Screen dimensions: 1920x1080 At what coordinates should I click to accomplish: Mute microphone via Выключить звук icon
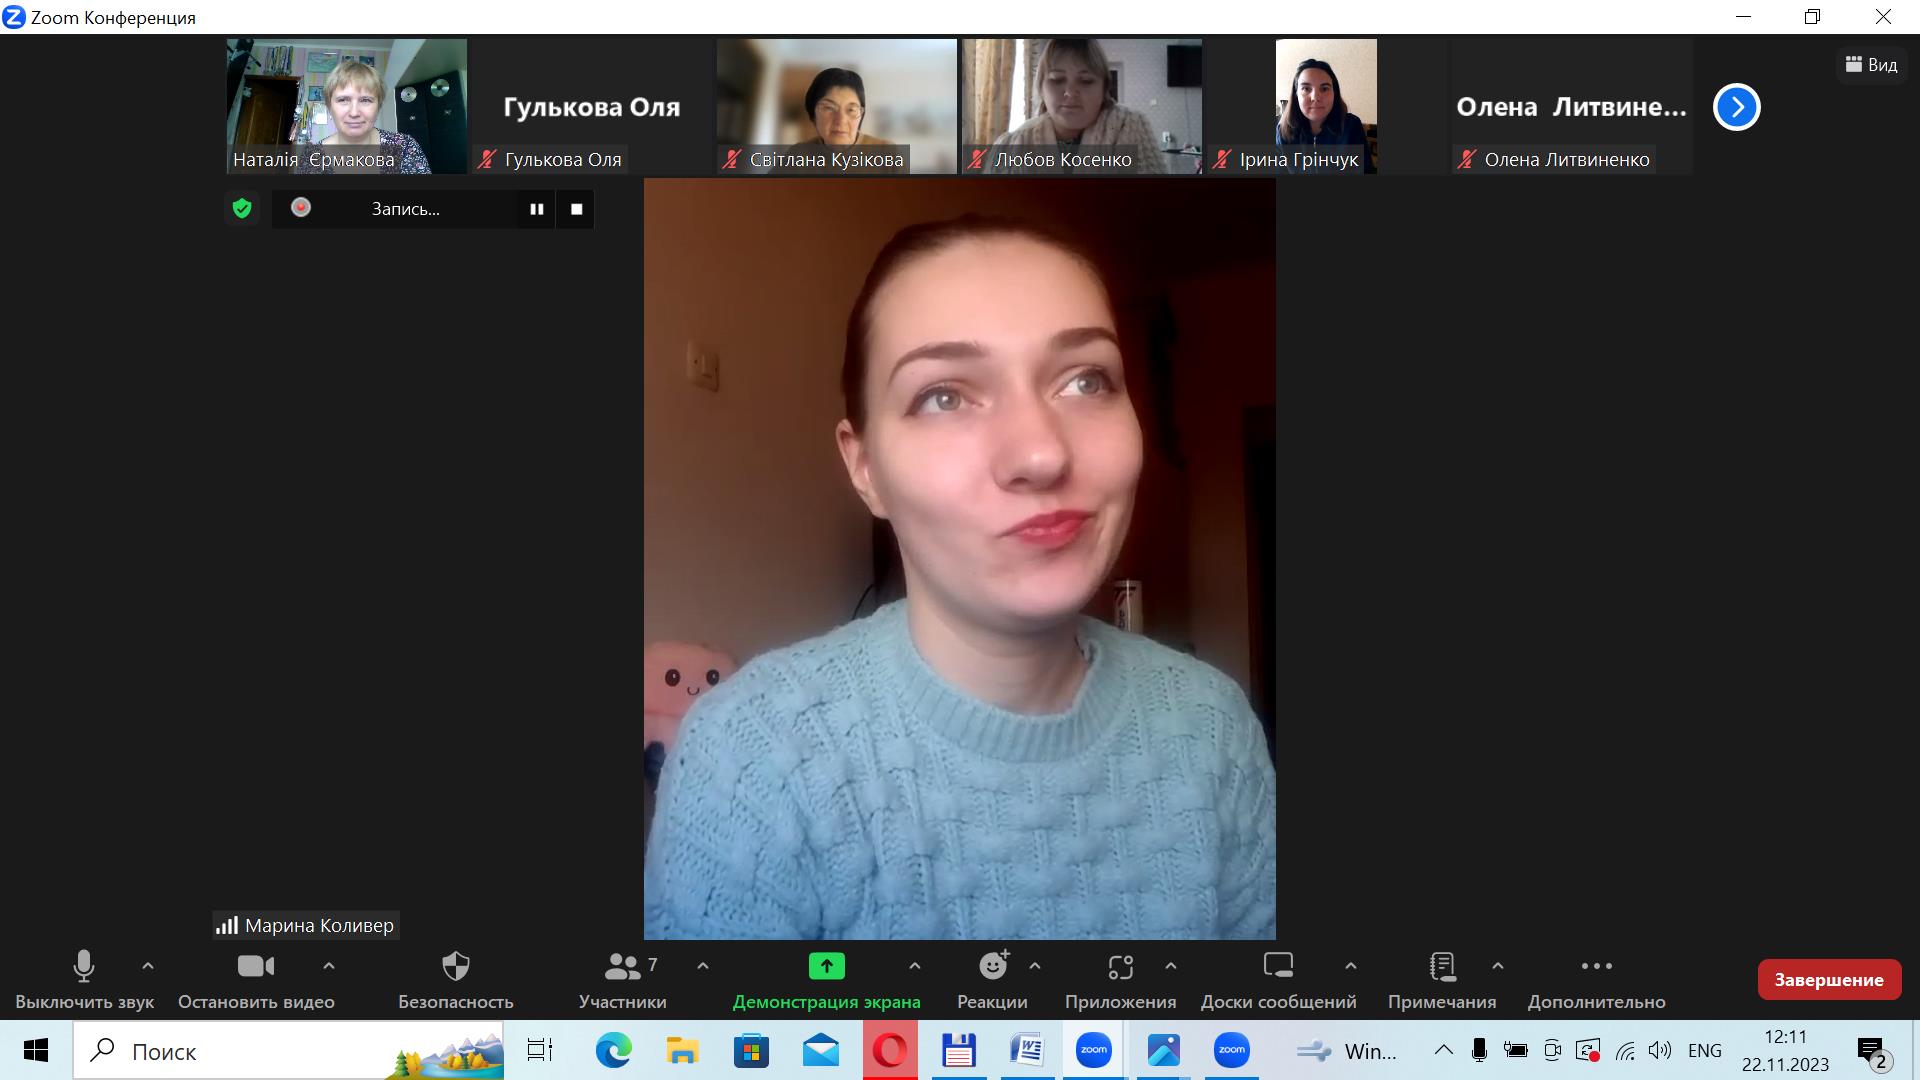coord(84,966)
